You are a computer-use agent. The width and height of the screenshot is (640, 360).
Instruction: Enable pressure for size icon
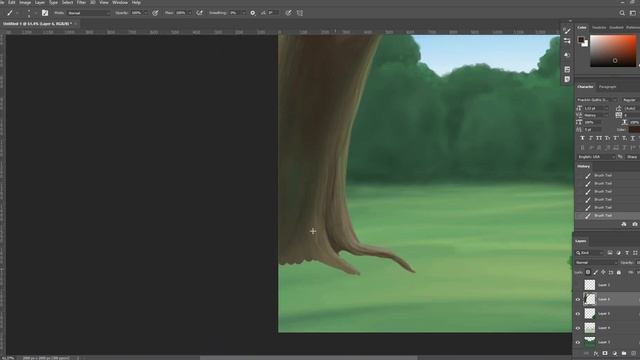[288, 13]
